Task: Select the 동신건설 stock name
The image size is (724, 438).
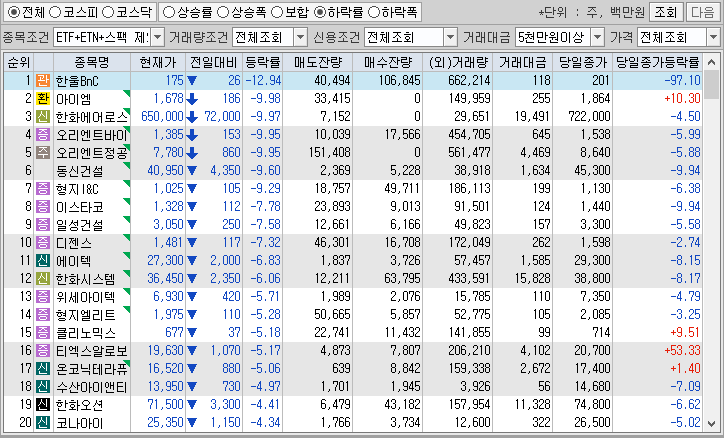Action: click(79, 171)
